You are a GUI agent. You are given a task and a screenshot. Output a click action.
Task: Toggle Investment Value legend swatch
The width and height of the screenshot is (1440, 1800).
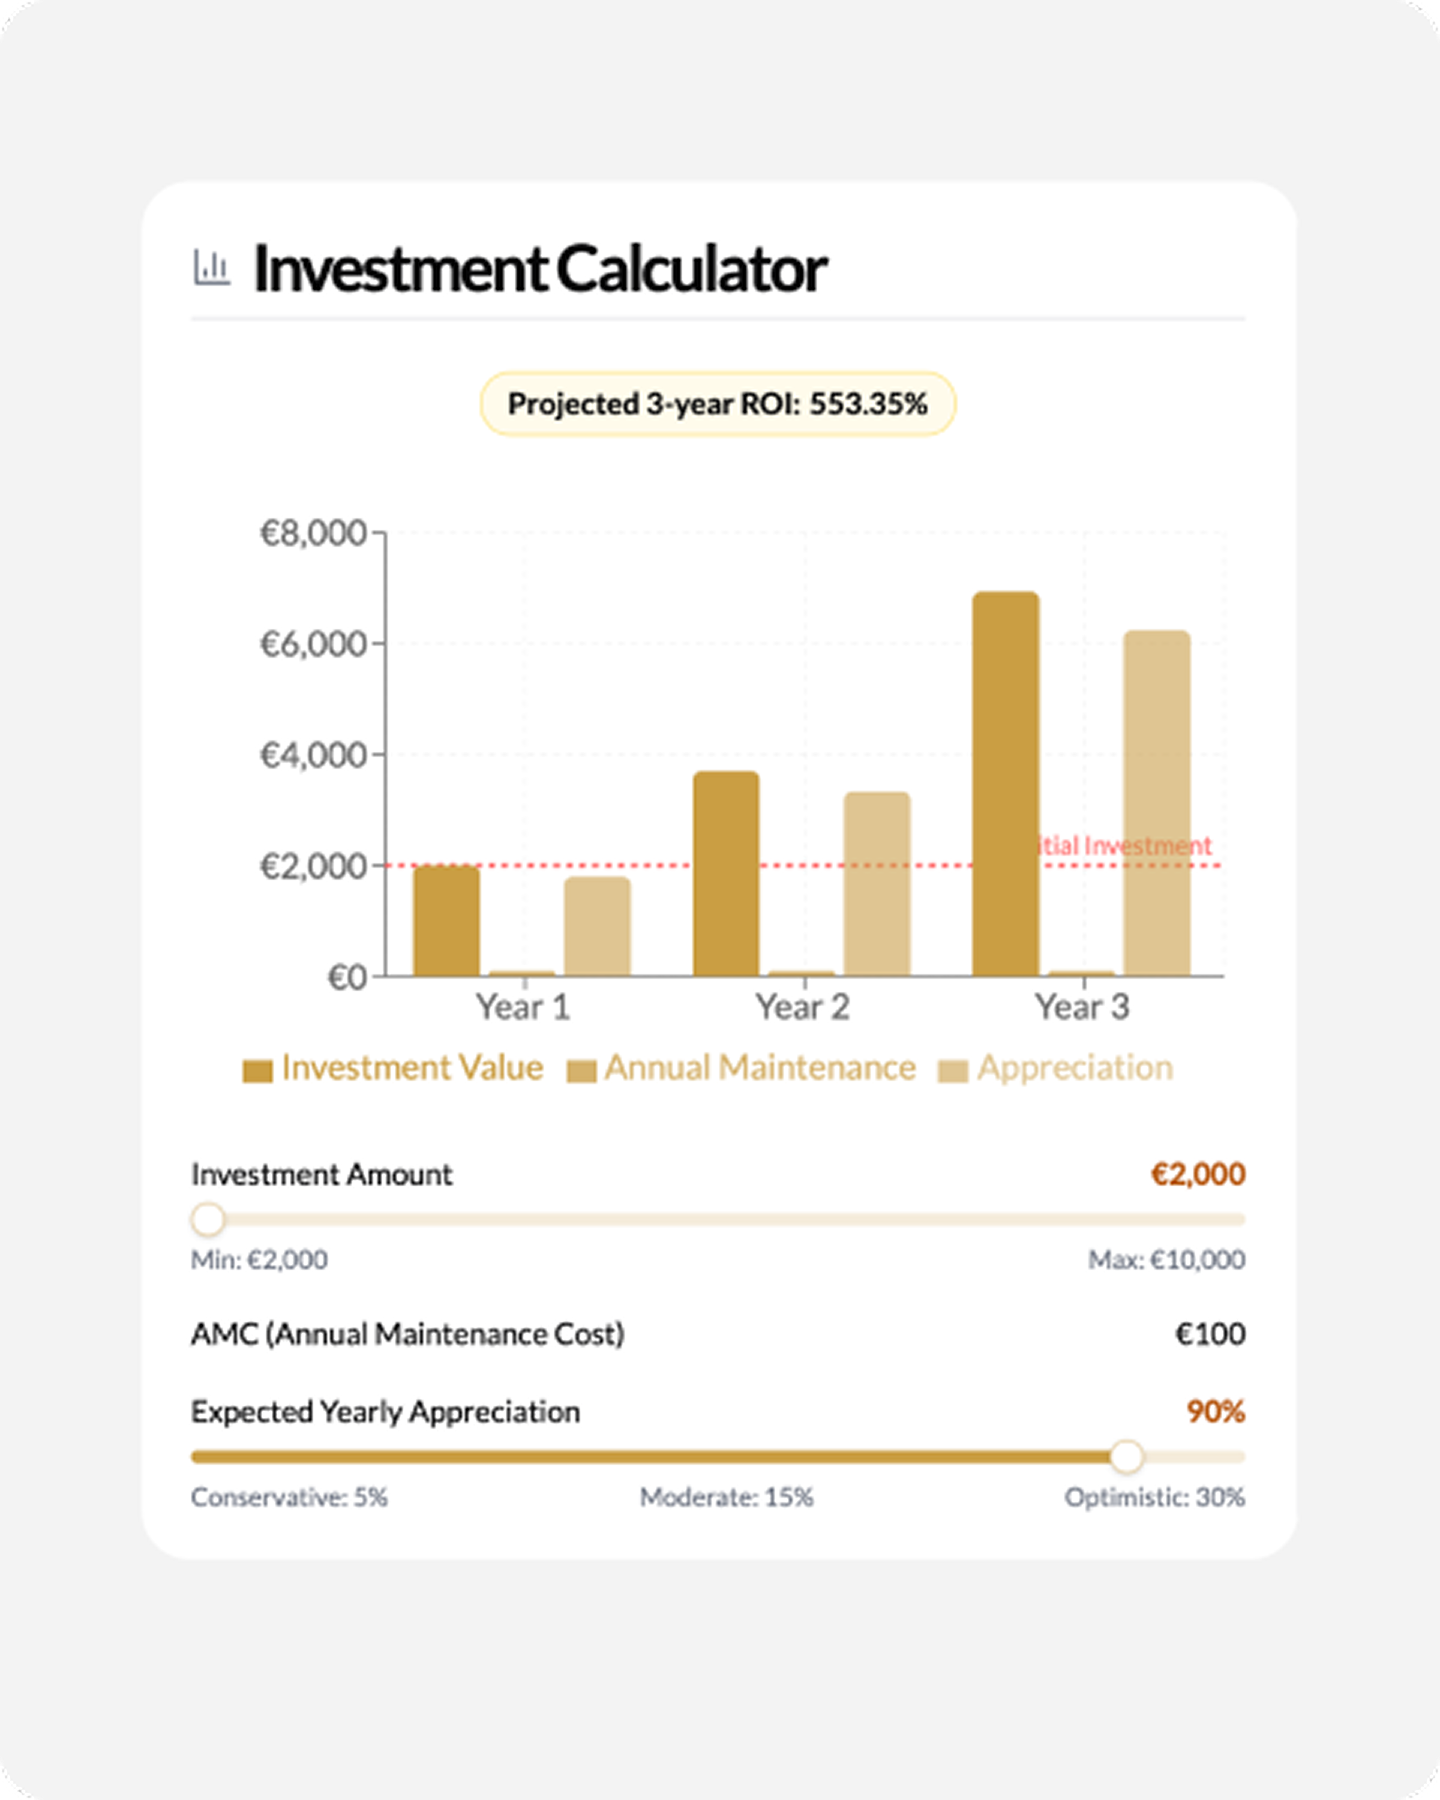[257, 1071]
